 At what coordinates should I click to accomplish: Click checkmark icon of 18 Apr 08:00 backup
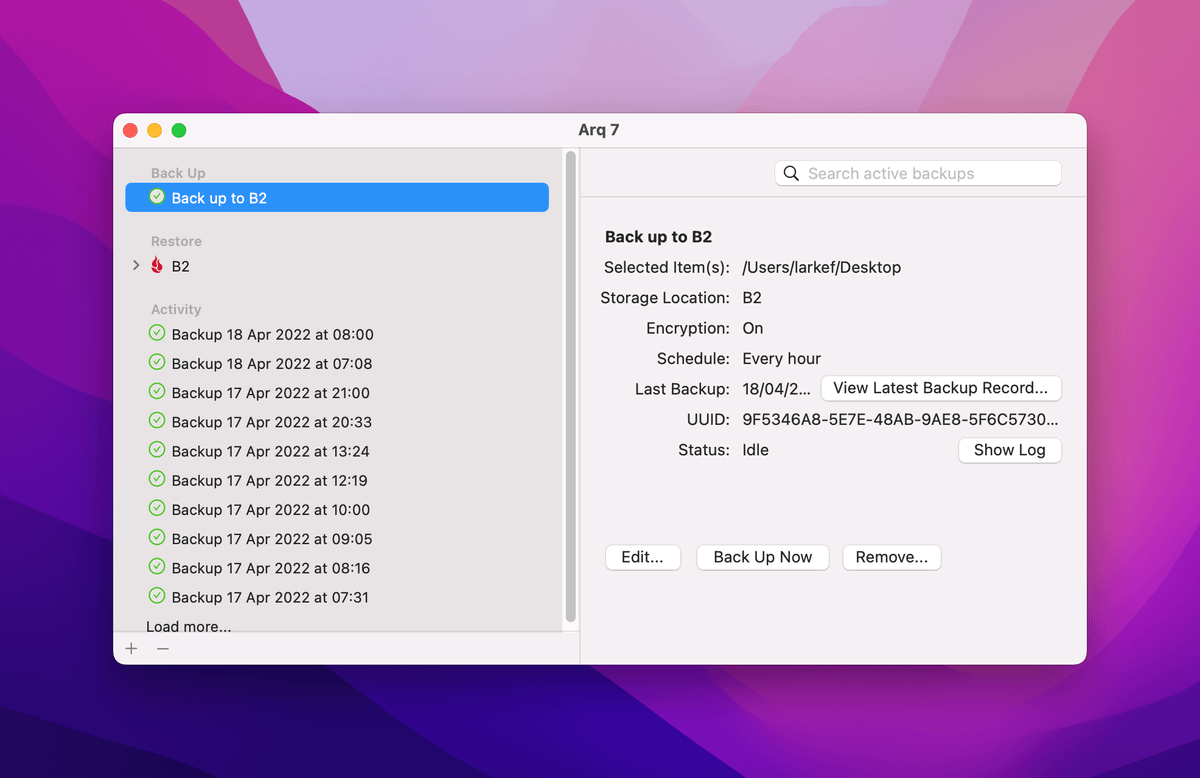(x=157, y=334)
